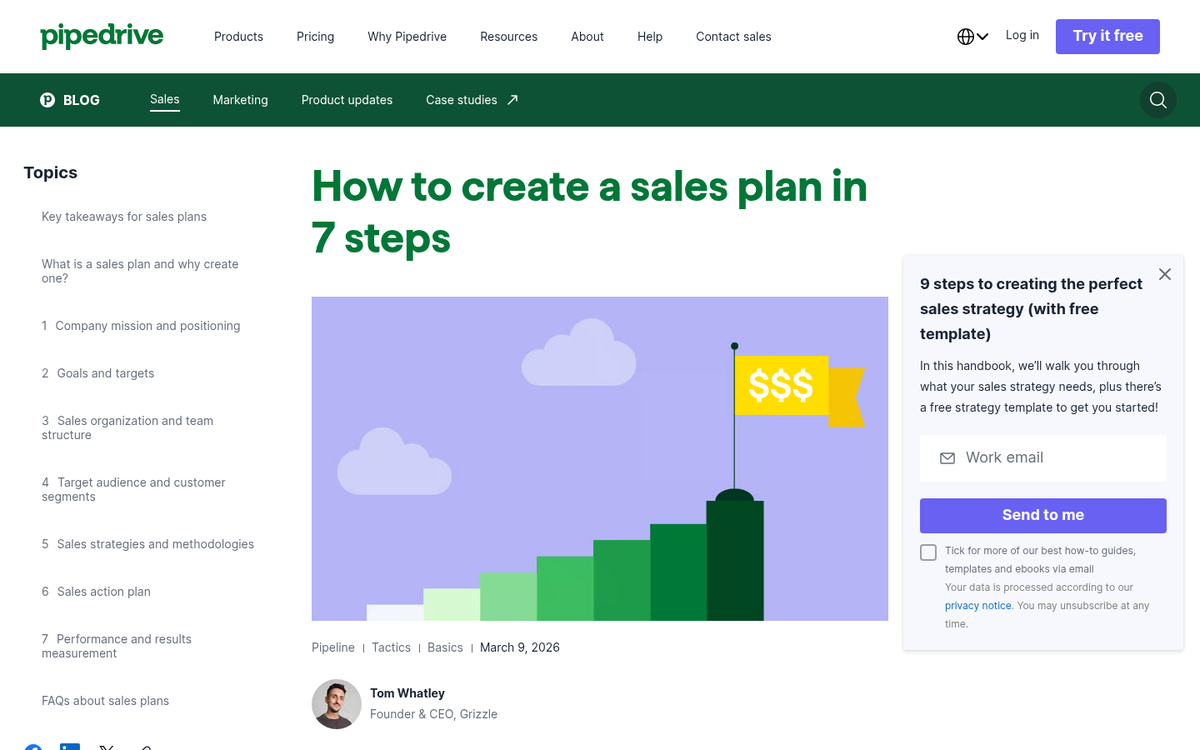Image resolution: width=1200 pixels, height=750 pixels.
Task: Expand the language dropdown chevron
Action: click(981, 35)
